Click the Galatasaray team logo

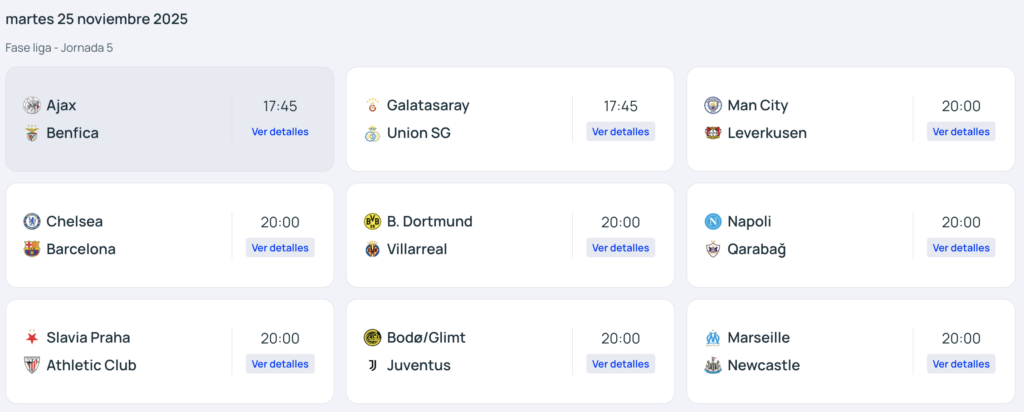click(372, 105)
